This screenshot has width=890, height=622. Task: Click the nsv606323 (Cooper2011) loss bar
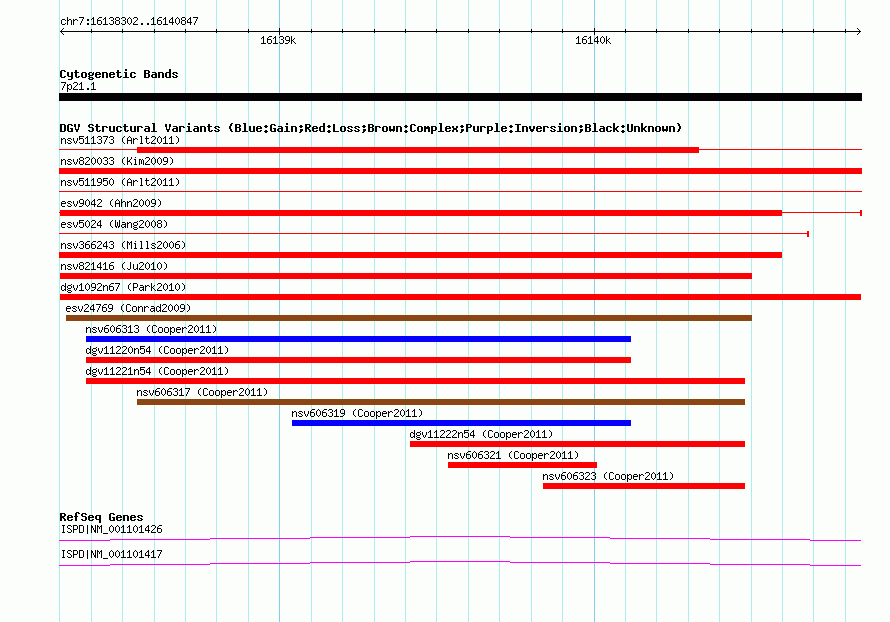tap(644, 486)
